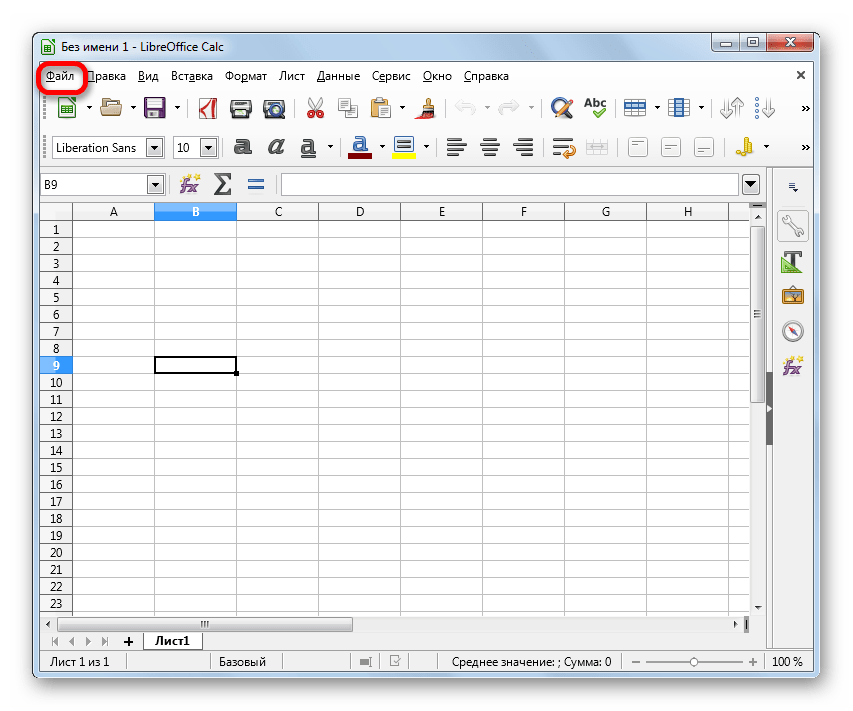Toggle Bold text formatting
Image resolution: width=853 pixels, height=711 pixels.
point(242,147)
